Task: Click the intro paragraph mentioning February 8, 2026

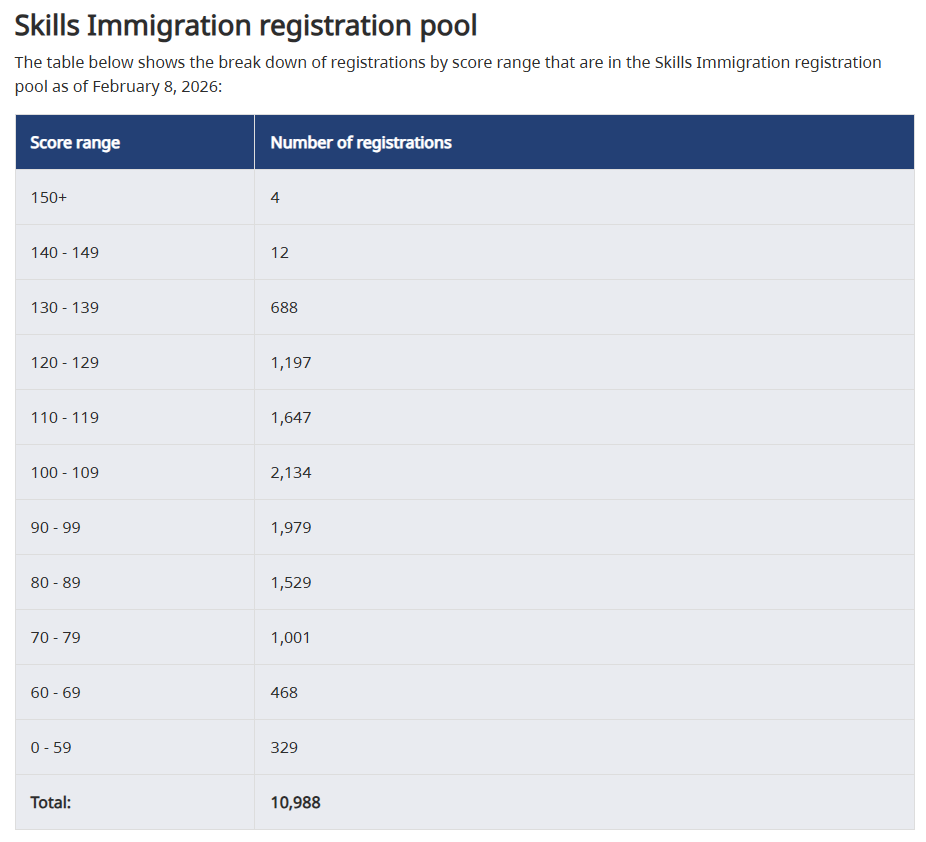Action: (448, 74)
